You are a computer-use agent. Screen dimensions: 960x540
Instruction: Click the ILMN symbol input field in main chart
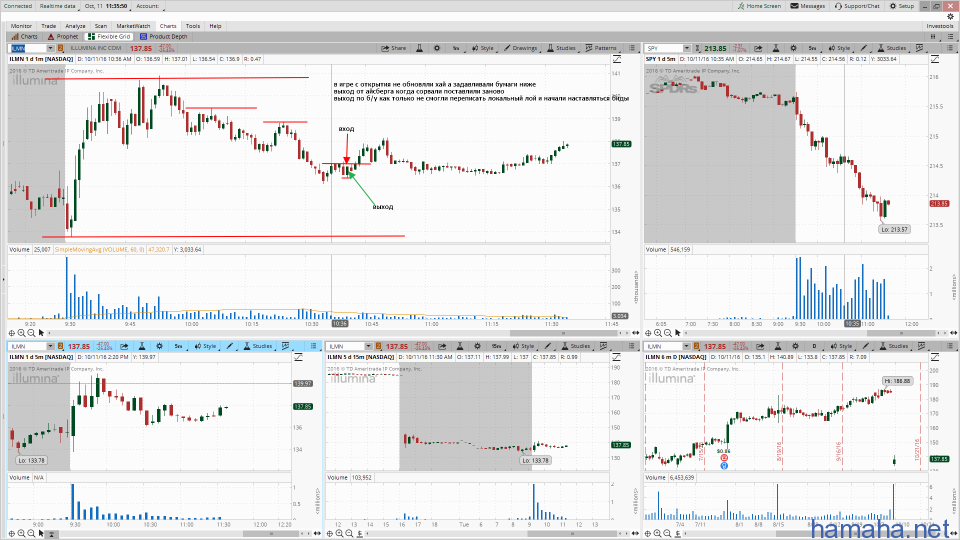28,48
